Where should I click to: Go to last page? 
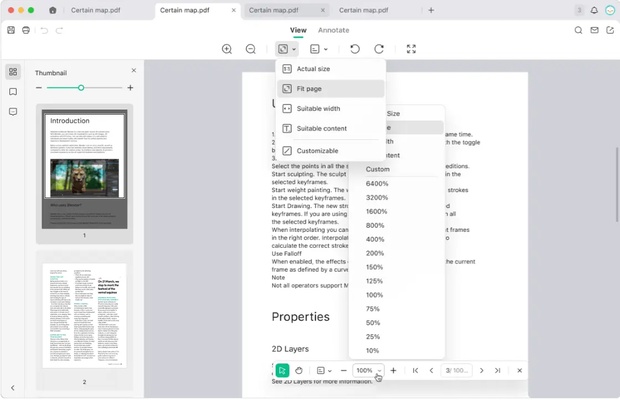tap(497, 370)
